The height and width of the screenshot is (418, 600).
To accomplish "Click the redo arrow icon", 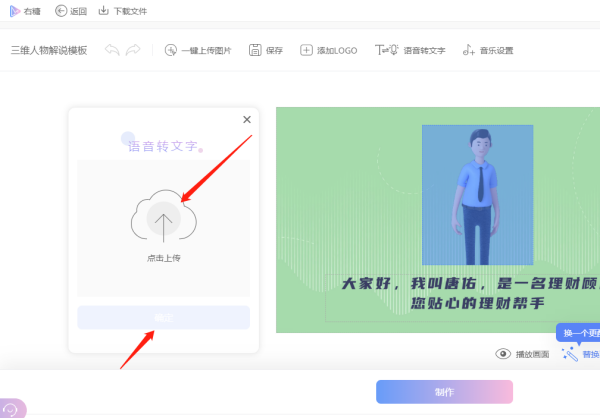I will (133, 50).
